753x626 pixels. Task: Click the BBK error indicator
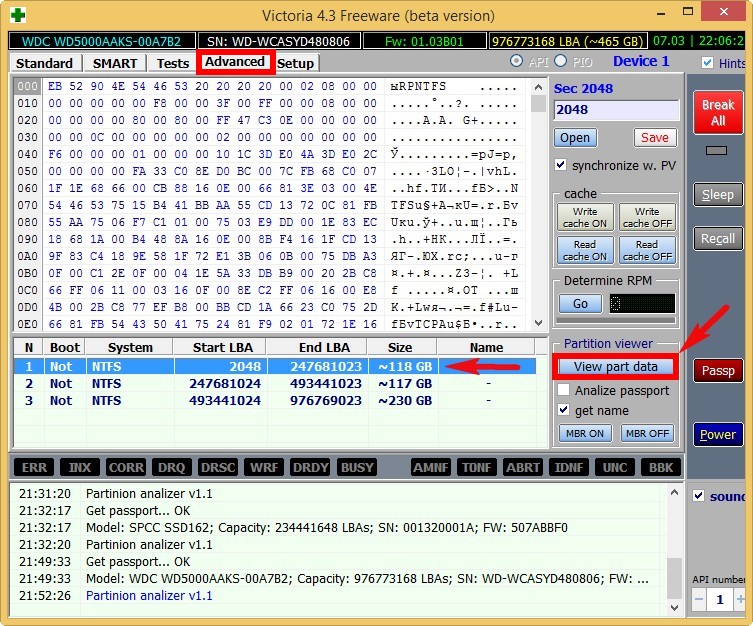pos(661,467)
